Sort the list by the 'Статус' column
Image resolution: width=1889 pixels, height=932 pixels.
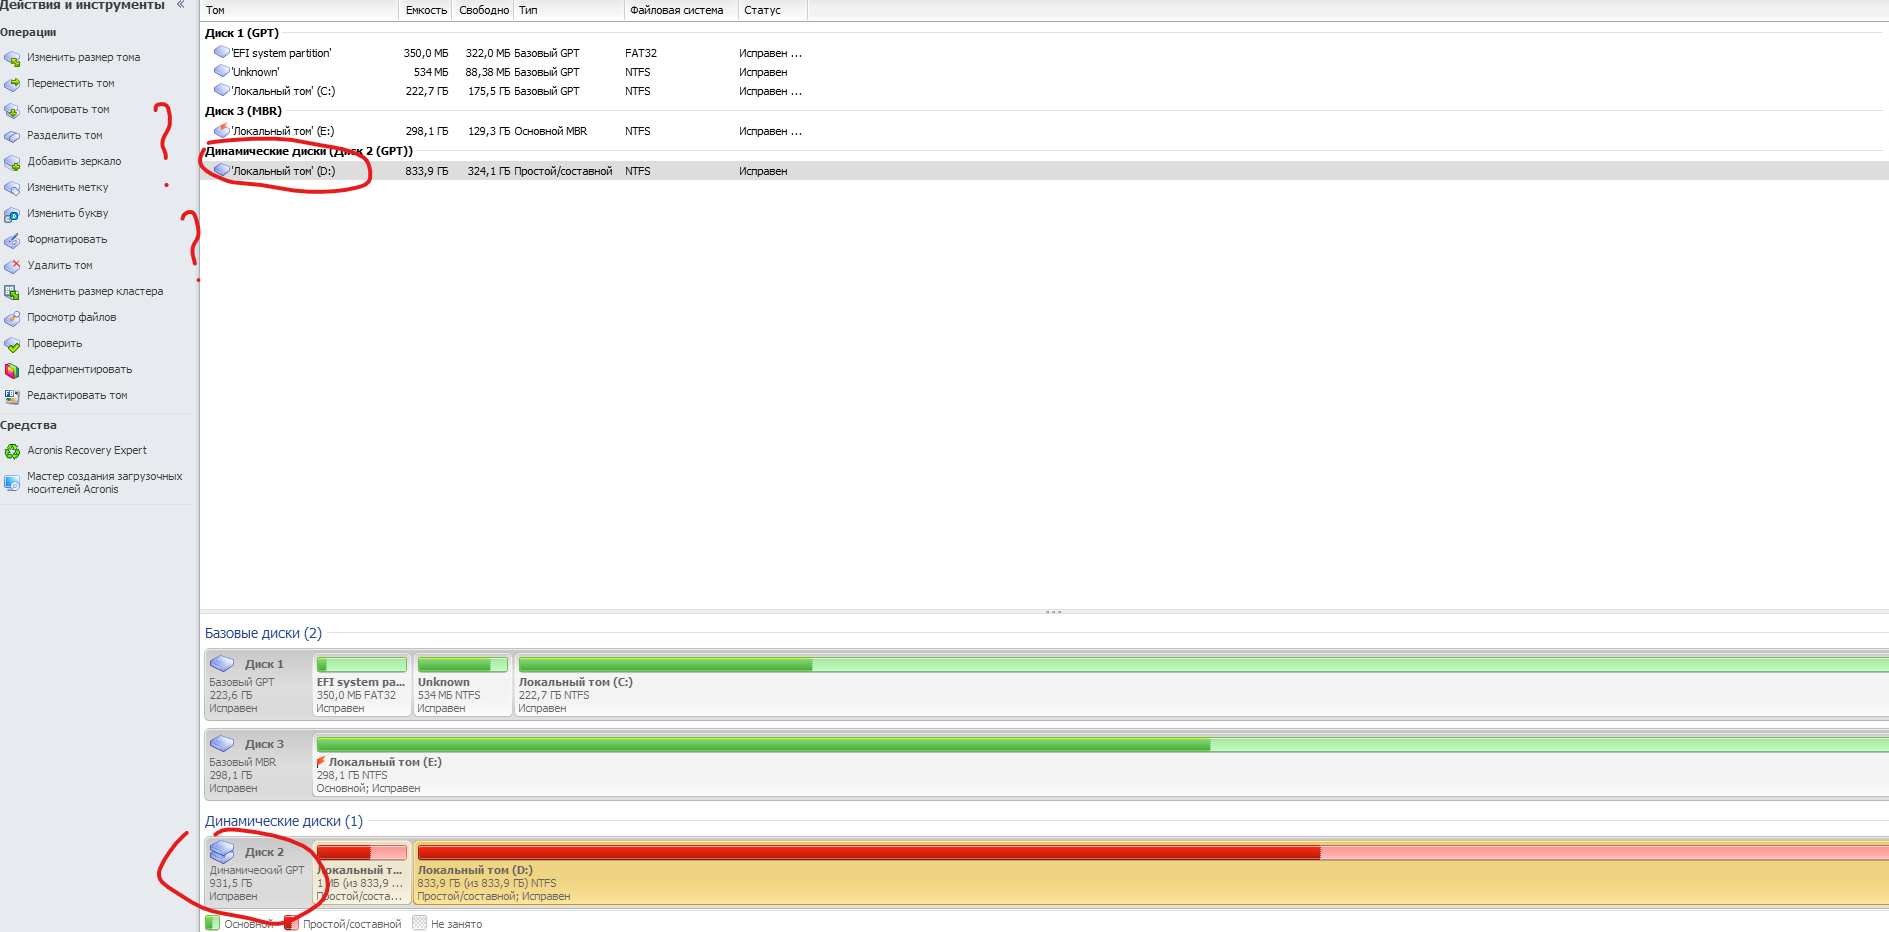(x=773, y=10)
